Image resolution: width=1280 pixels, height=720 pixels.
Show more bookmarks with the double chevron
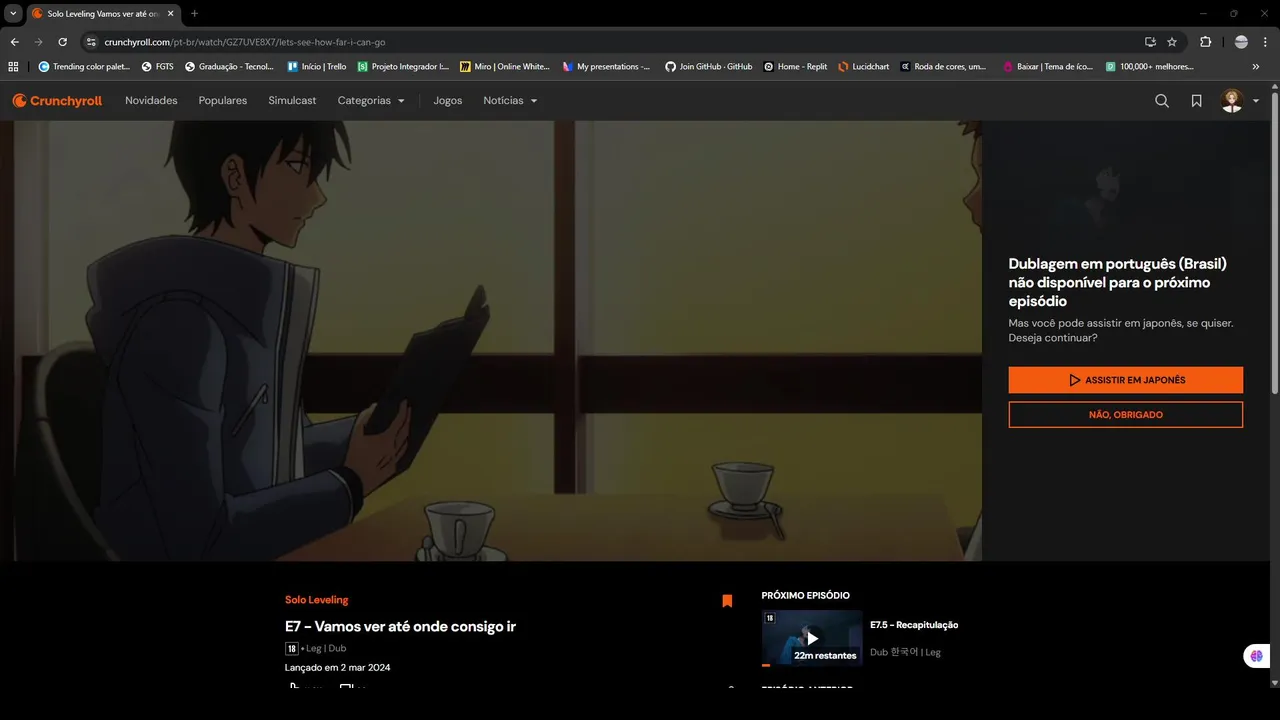pos(1256,67)
